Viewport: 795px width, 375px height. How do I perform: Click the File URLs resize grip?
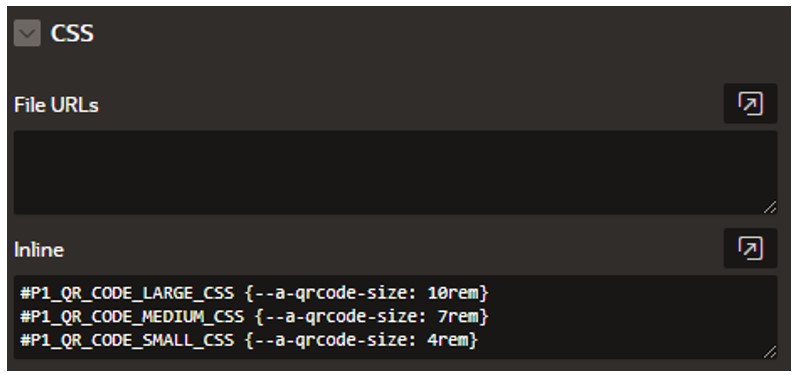point(770,207)
